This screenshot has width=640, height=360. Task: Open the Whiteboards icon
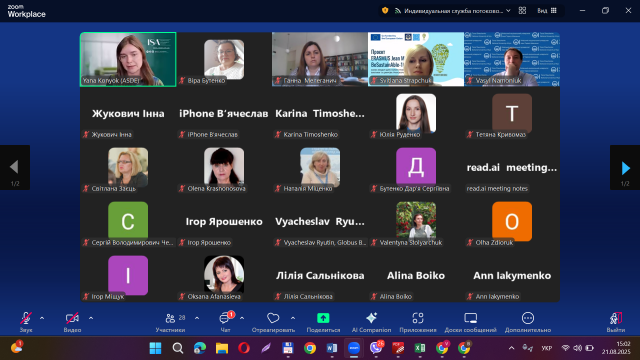coord(470,318)
